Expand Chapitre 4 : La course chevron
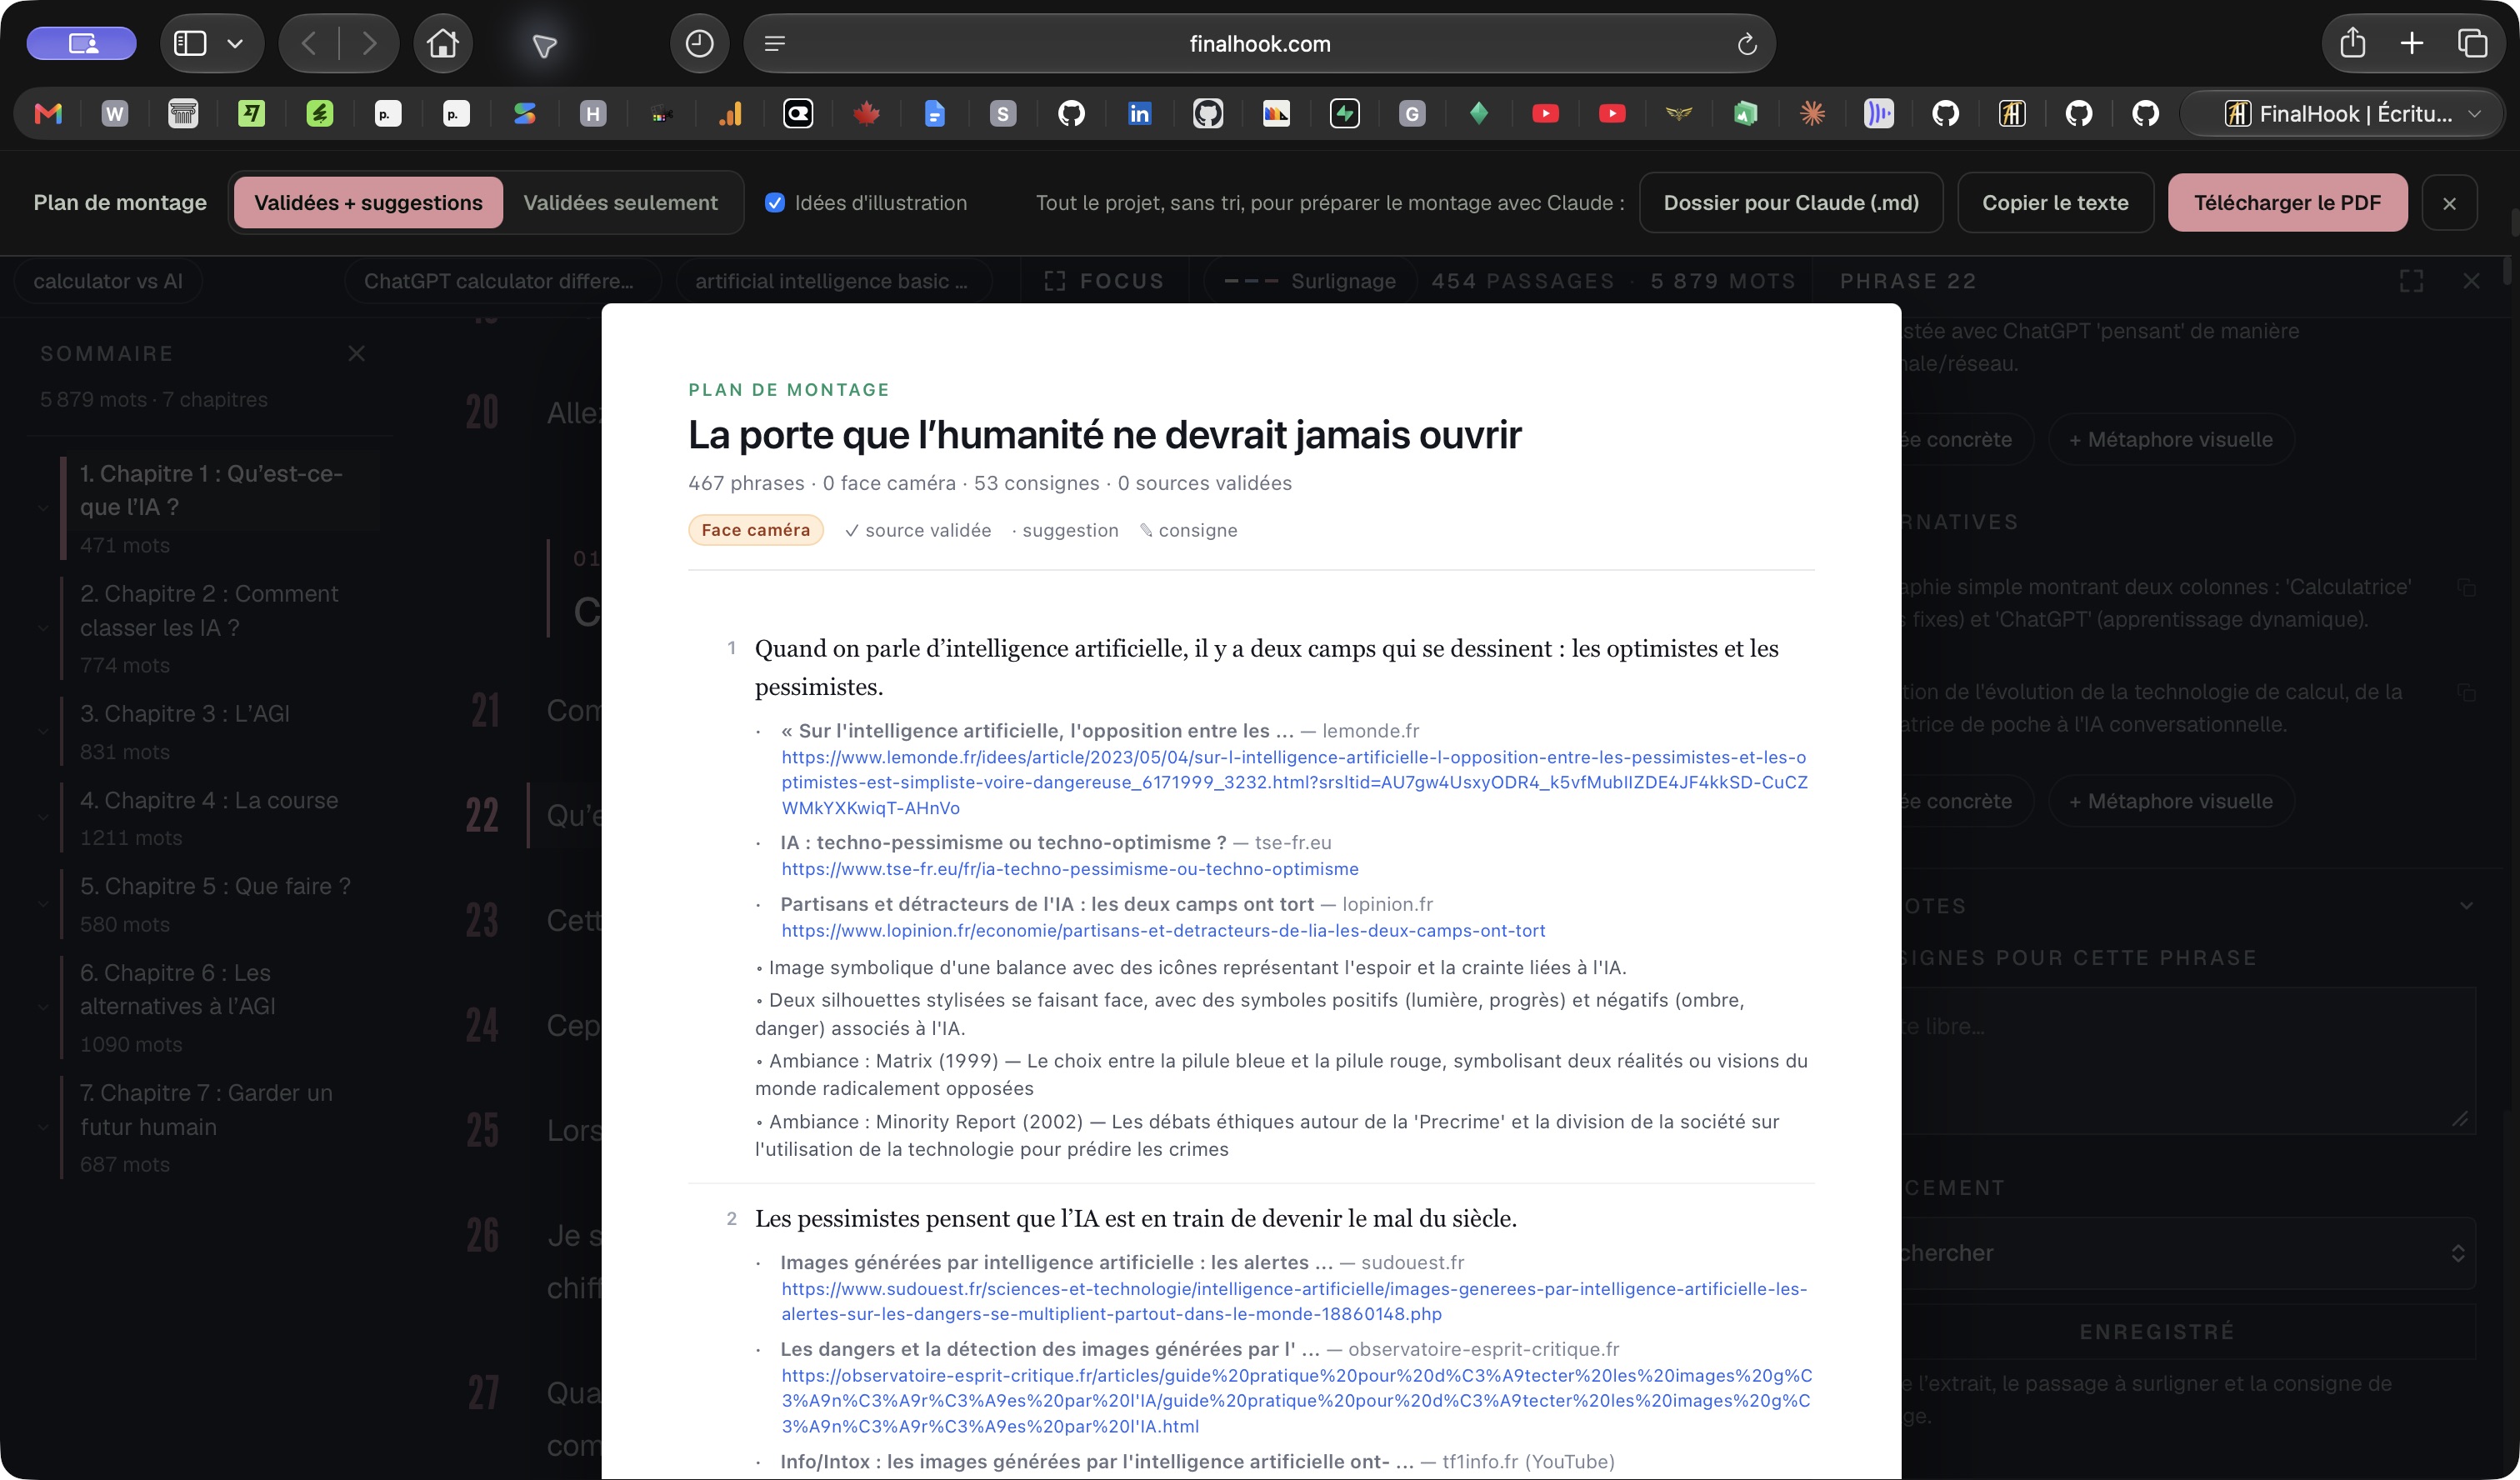The width and height of the screenshot is (2520, 1480). point(43,817)
